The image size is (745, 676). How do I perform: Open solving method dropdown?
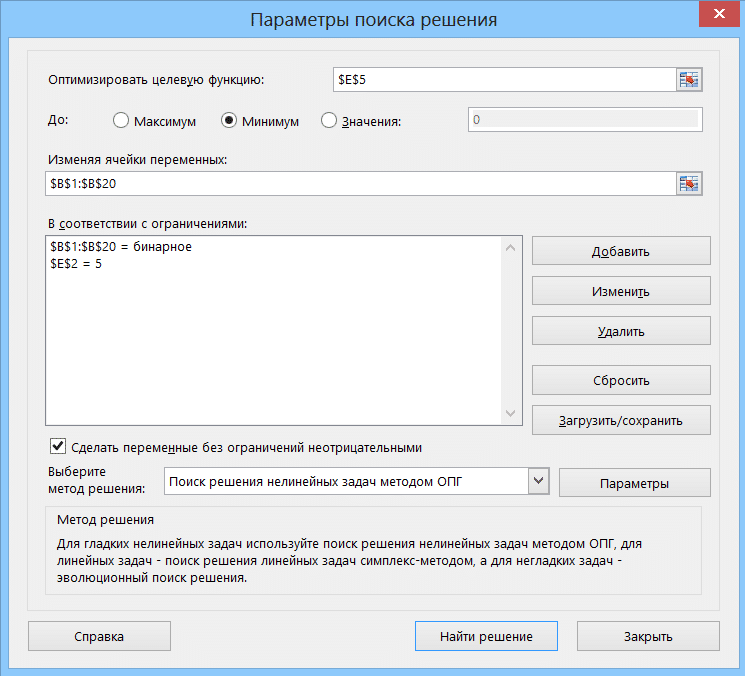pyautogui.click(x=538, y=481)
